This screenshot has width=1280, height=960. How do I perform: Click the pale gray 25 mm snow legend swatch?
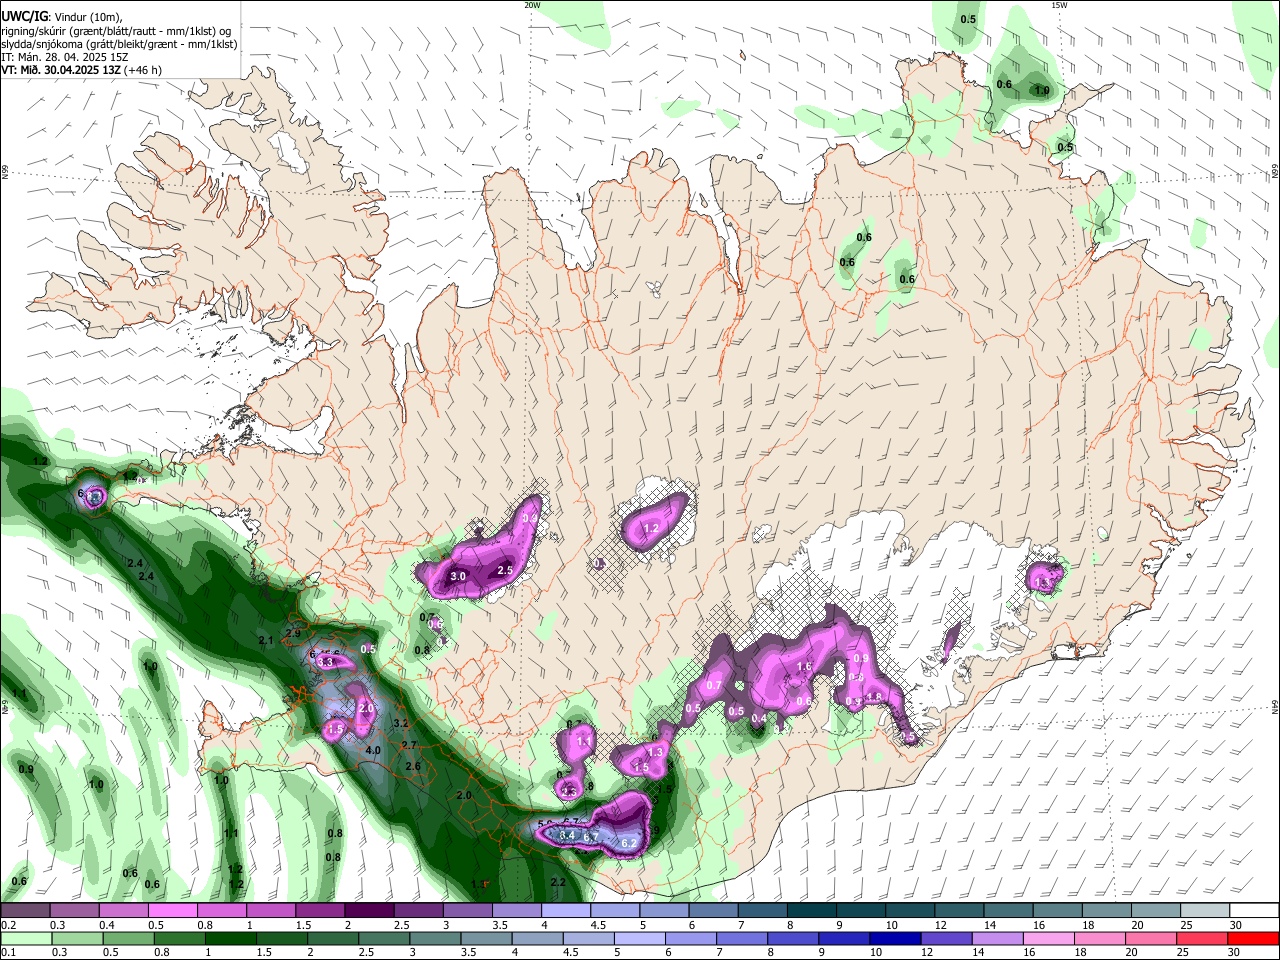point(1203,911)
